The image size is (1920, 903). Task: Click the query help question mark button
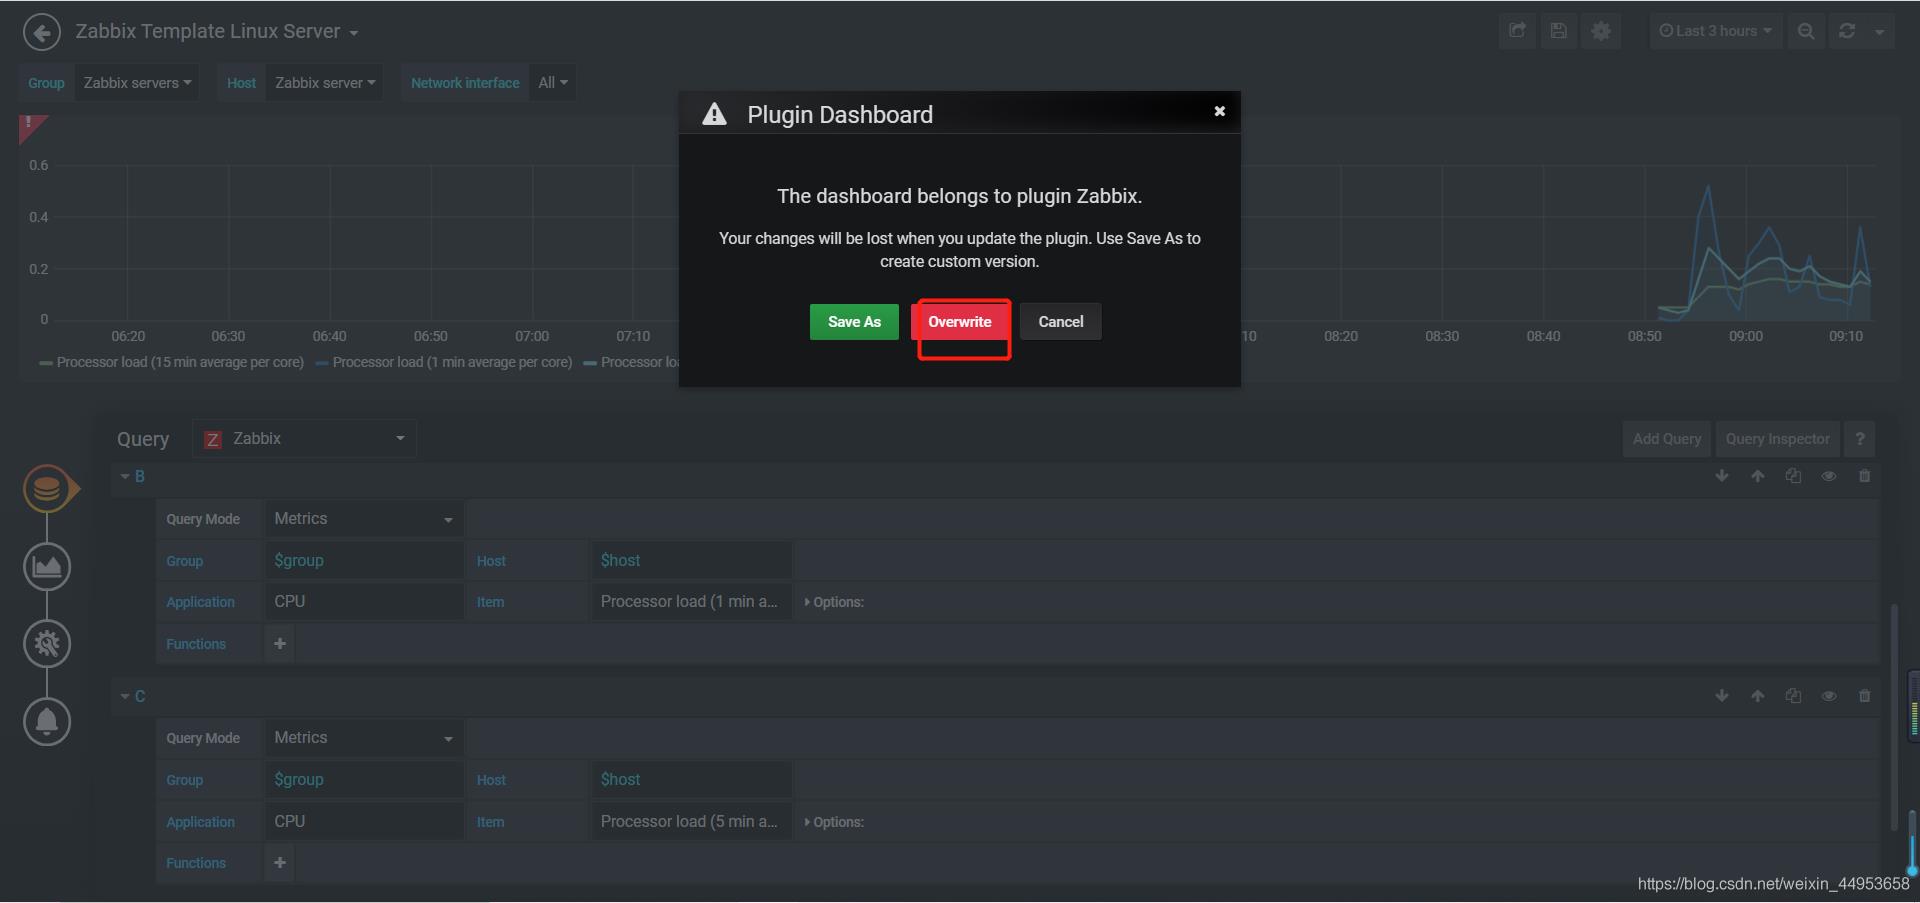1860,439
